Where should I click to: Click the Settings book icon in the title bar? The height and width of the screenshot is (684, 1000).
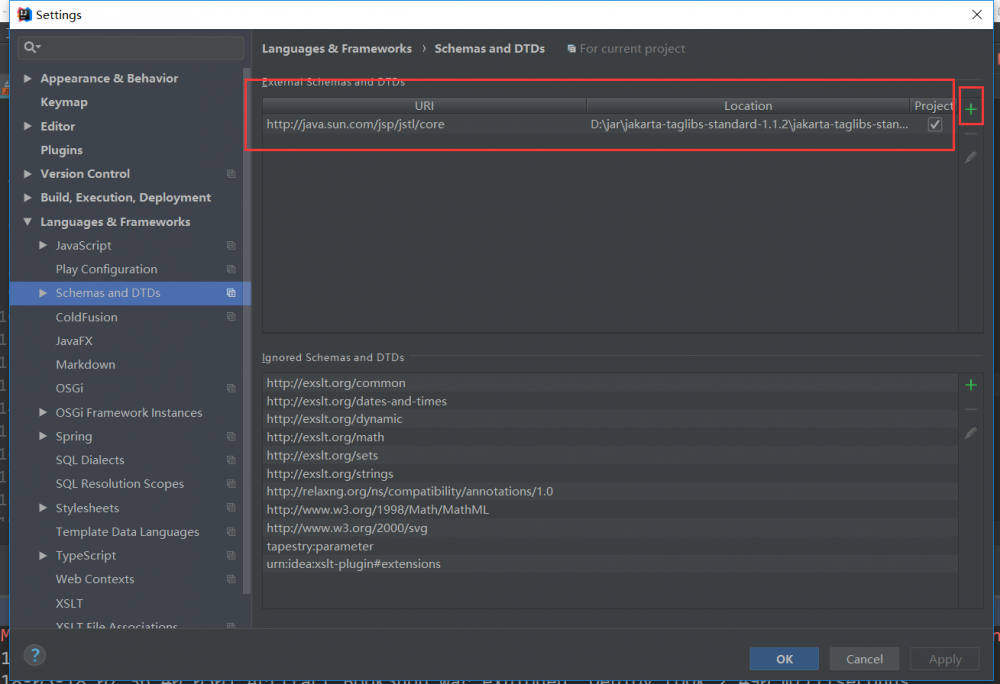[24, 14]
